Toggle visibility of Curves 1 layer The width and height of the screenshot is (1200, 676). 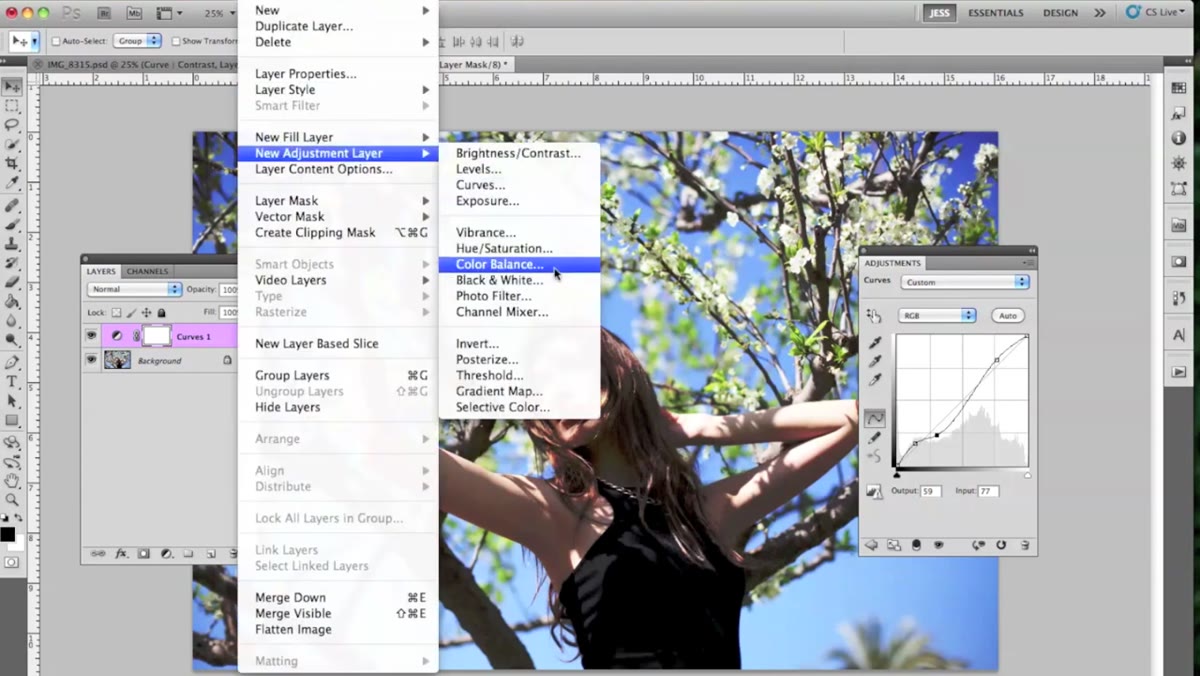tap(92, 337)
